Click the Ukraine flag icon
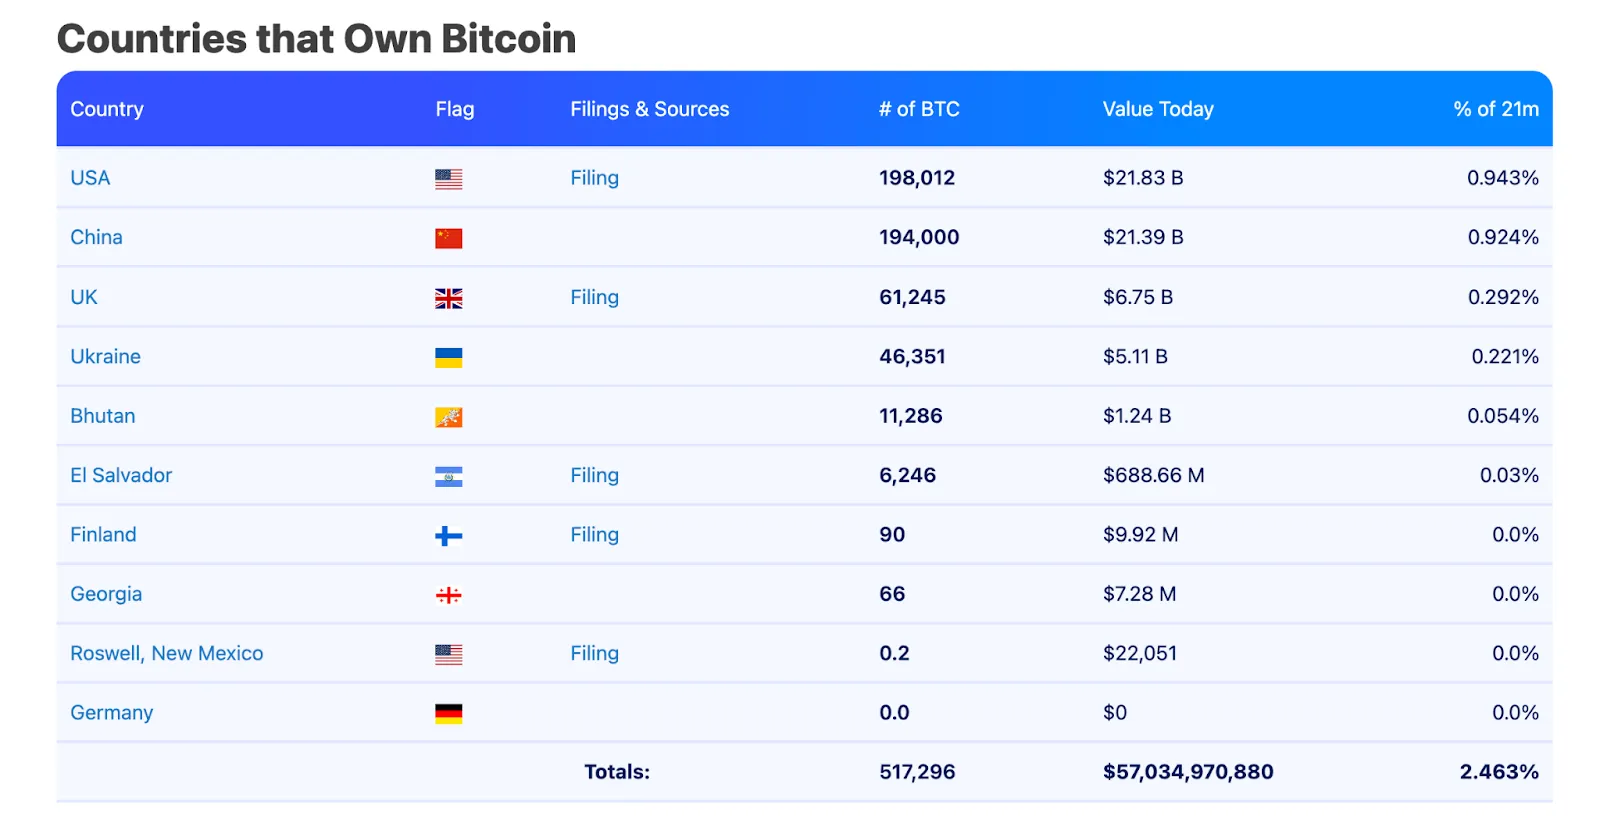The height and width of the screenshot is (827, 1600). click(x=449, y=356)
